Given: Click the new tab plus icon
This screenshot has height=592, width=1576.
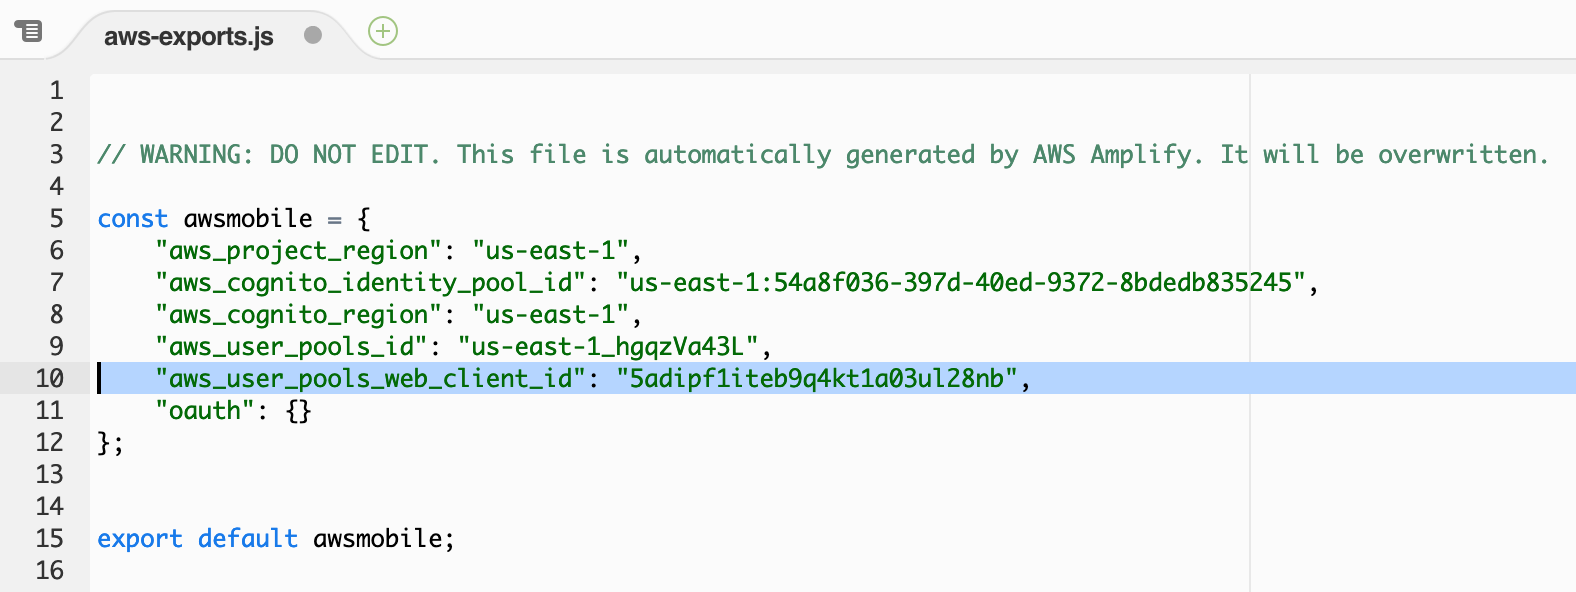Looking at the screenshot, I should click(x=383, y=31).
